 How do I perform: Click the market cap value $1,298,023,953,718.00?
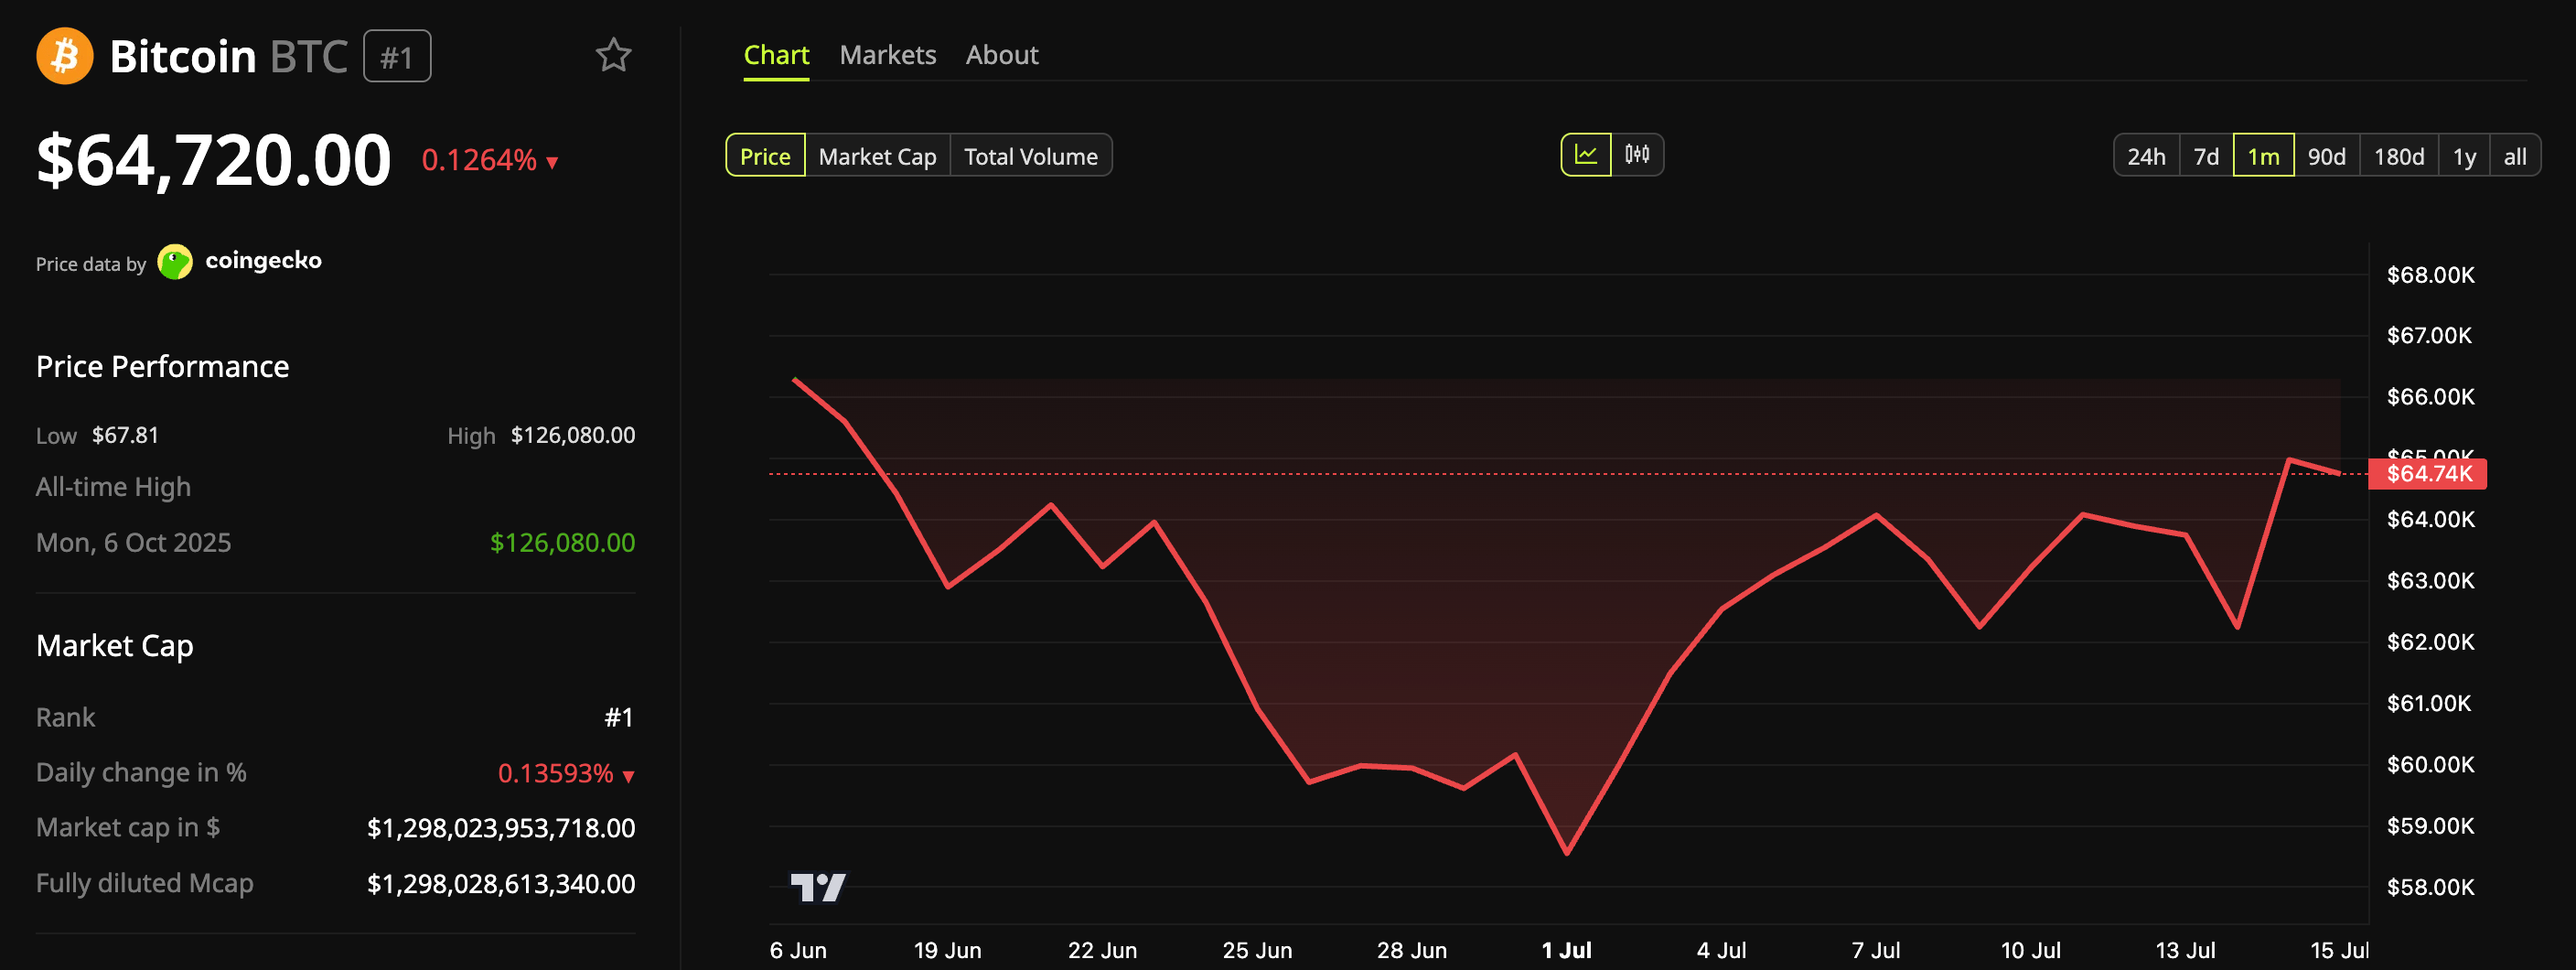(x=501, y=828)
